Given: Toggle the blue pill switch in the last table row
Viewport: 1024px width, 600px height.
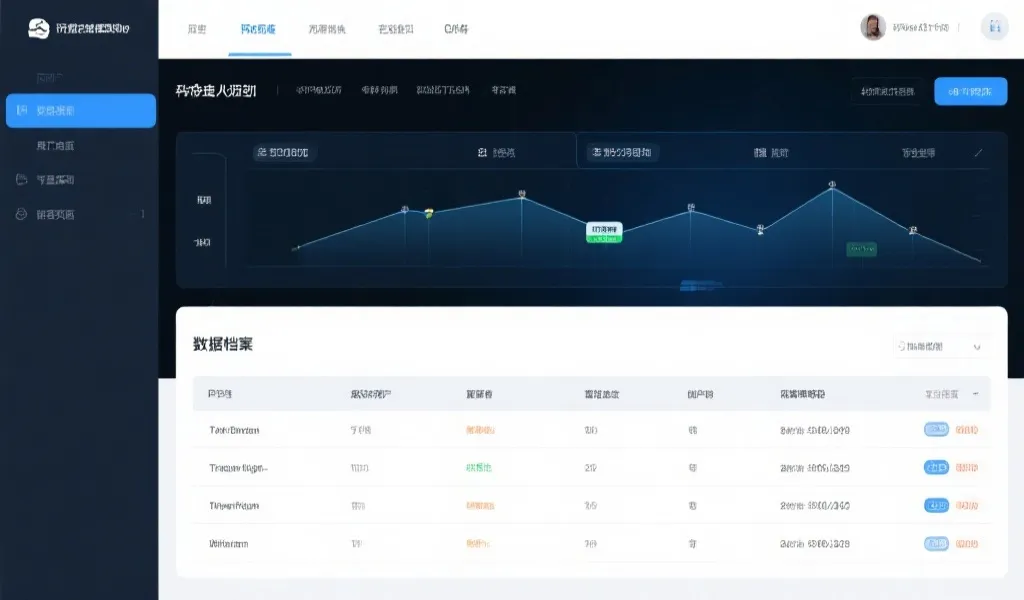Looking at the screenshot, I should [936, 544].
